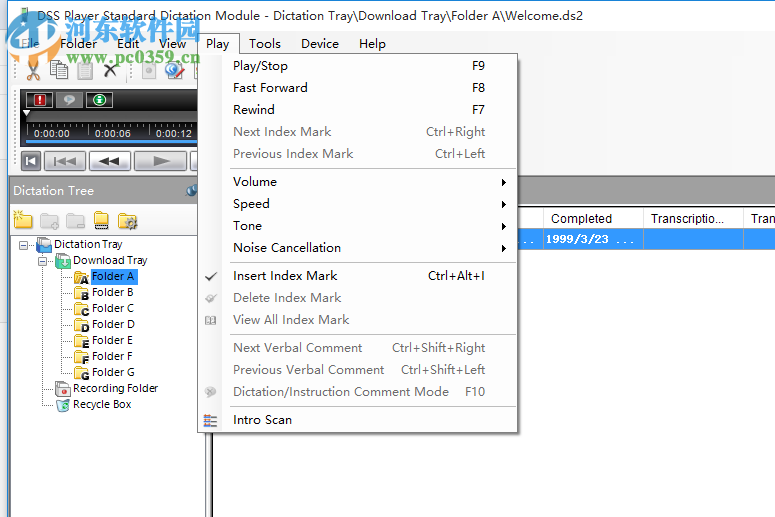Click the 1999/3/23 completed date cell
This screenshot has height=517, width=775.
click(593, 239)
